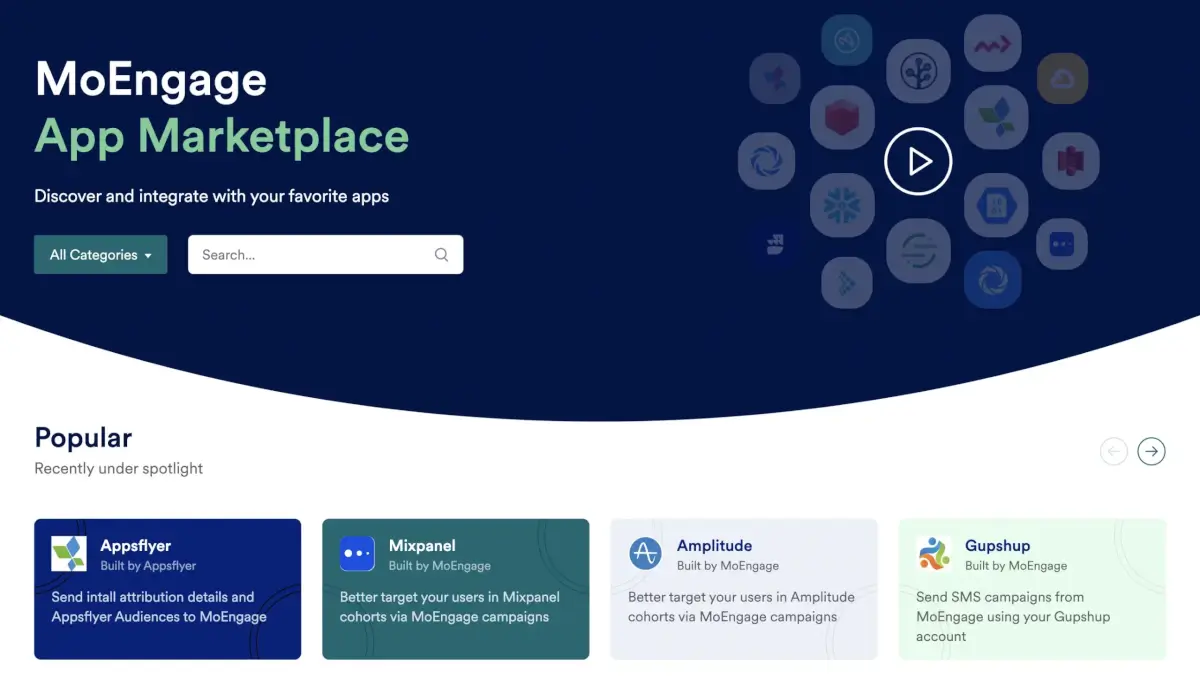
Task: Click the Amplitude logo on its card
Action: pyautogui.click(x=645, y=554)
